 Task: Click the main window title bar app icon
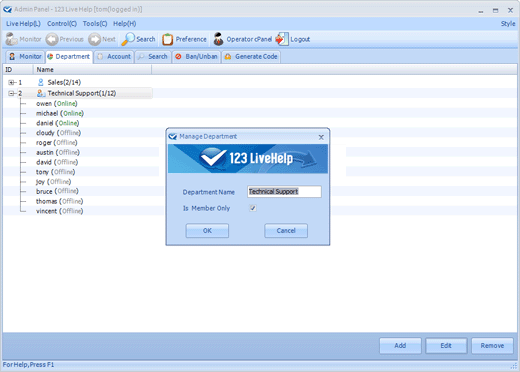pyautogui.click(x=7, y=9)
